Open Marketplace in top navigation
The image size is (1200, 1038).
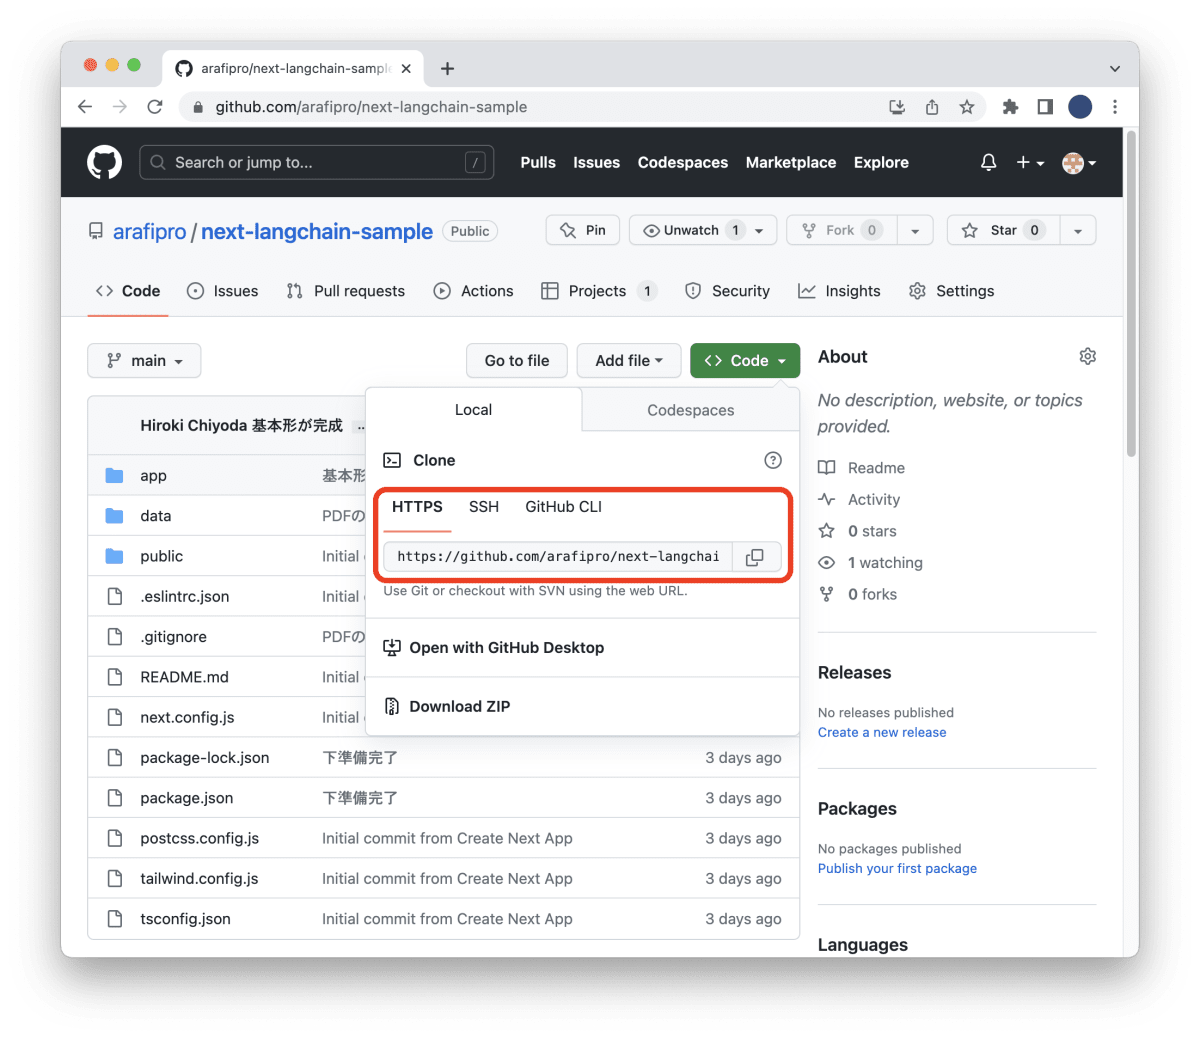[791, 162]
